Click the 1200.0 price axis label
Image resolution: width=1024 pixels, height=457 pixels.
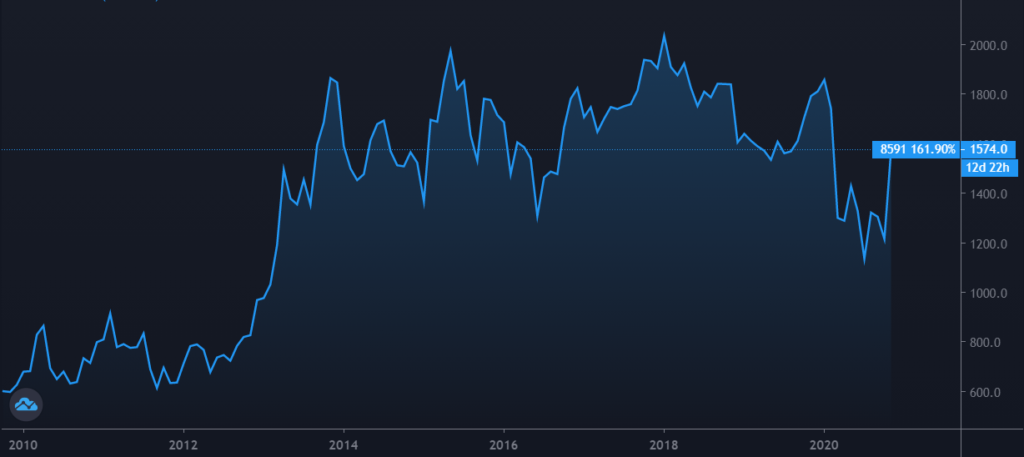pos(987,244)
